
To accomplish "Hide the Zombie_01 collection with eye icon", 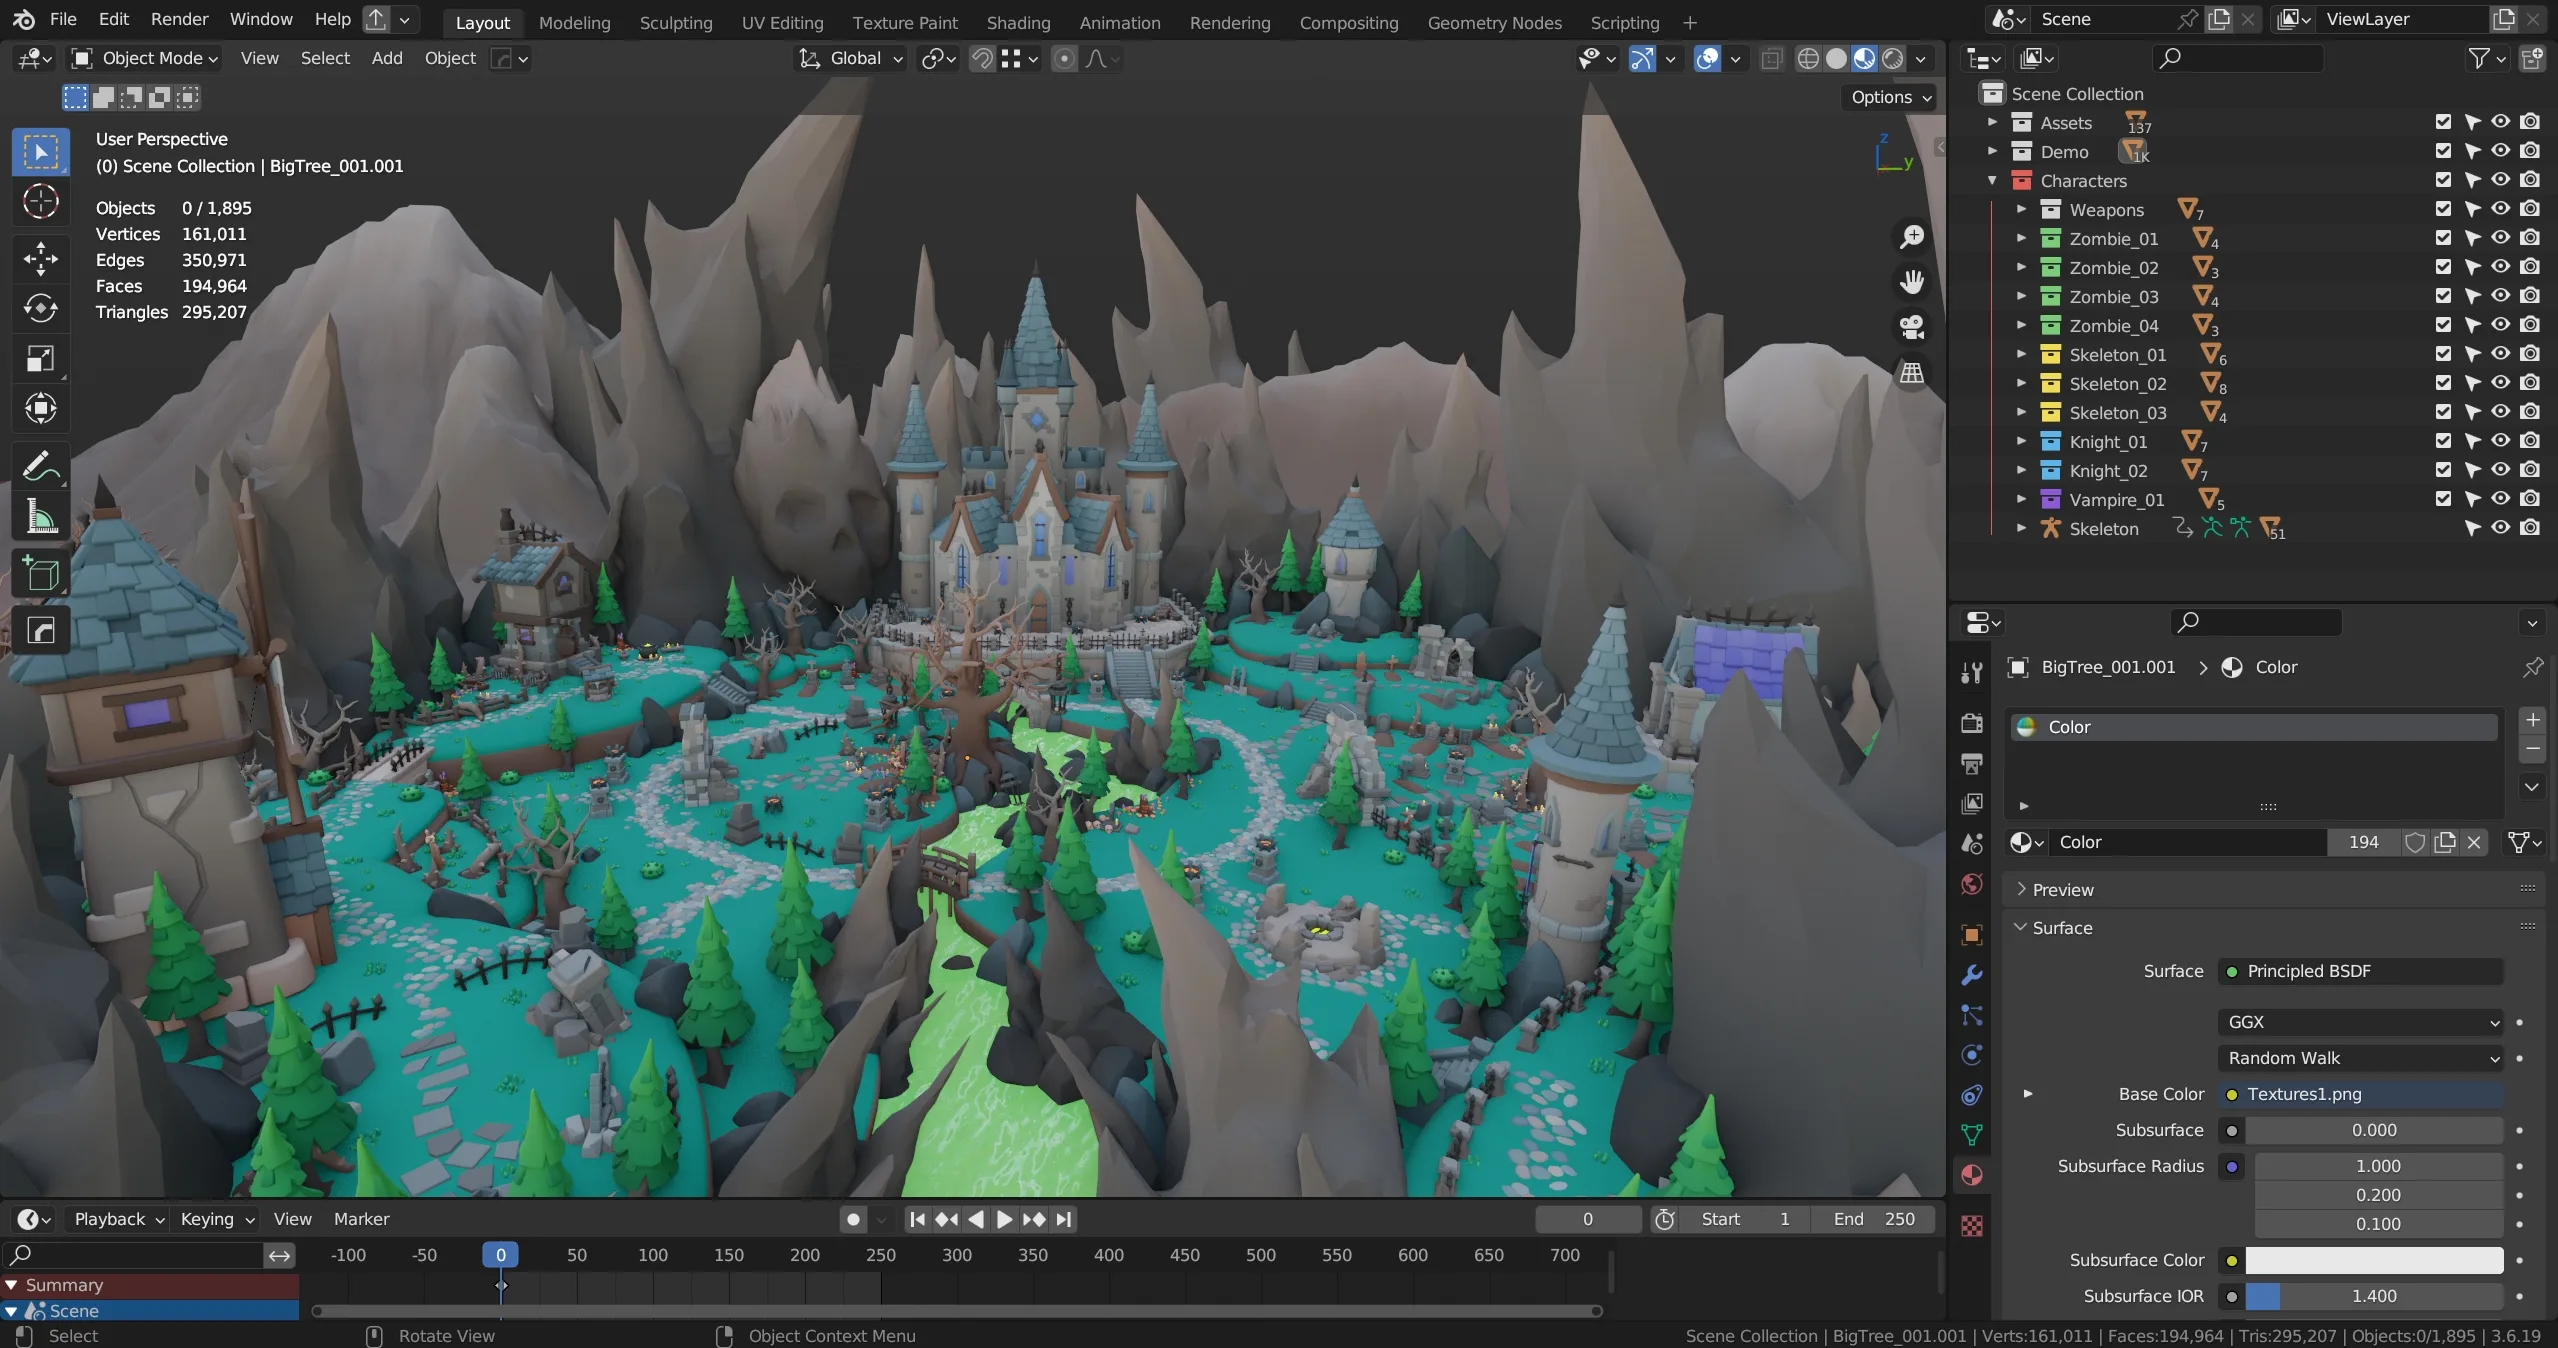I will pos(2501,238).
